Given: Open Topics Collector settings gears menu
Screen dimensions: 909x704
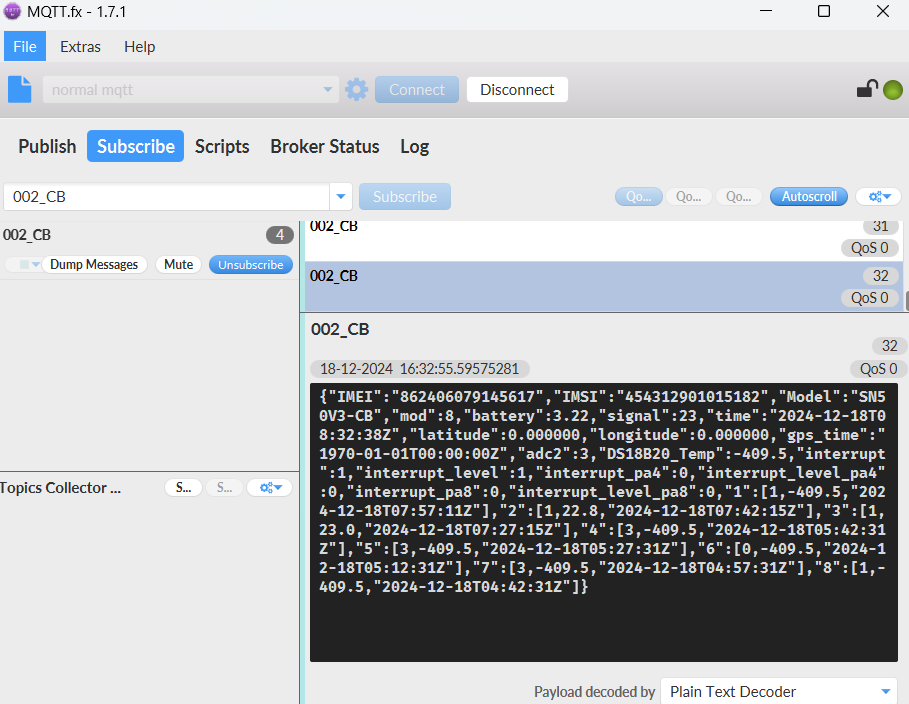Looking at the screenshot, I should [270, 488].
